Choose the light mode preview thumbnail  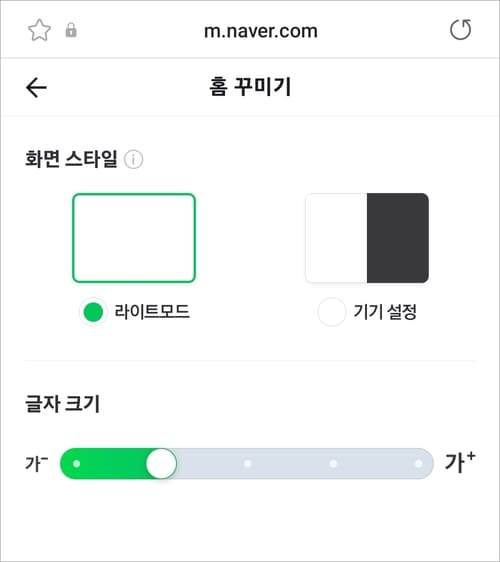tap(134, 238)
